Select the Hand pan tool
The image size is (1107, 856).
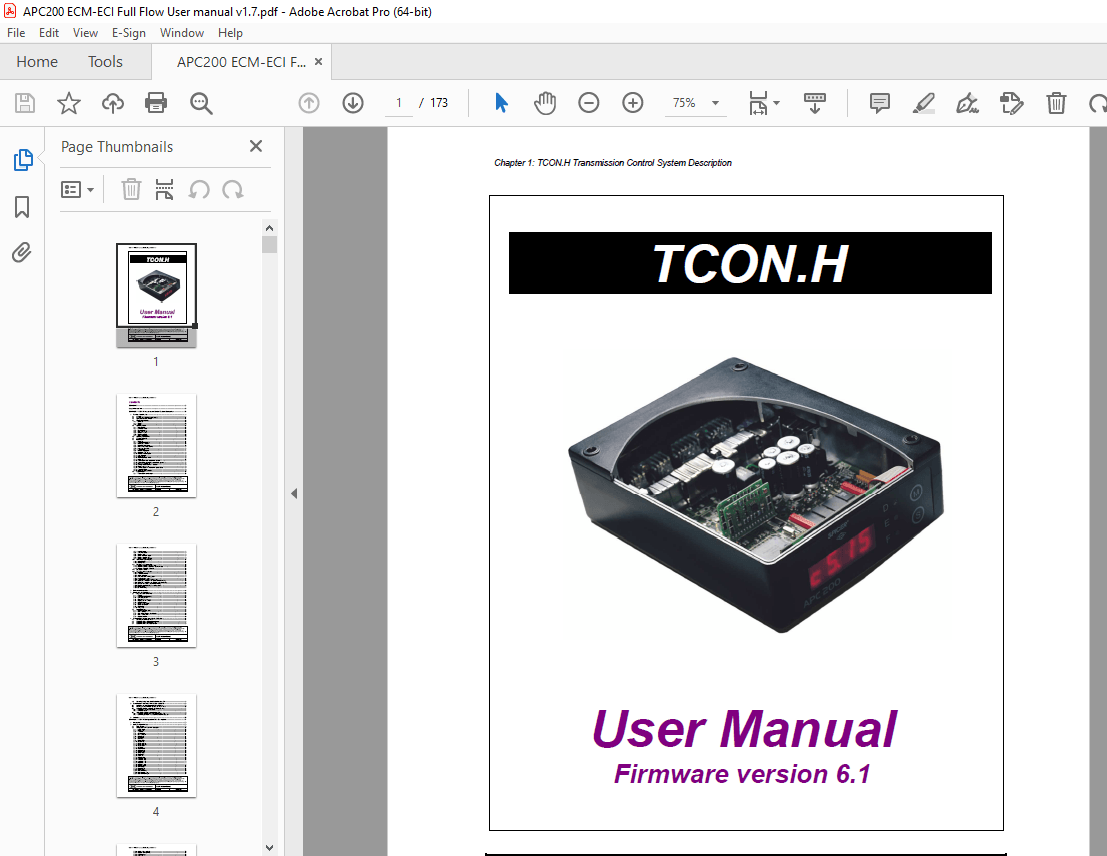tap(545, 103)
